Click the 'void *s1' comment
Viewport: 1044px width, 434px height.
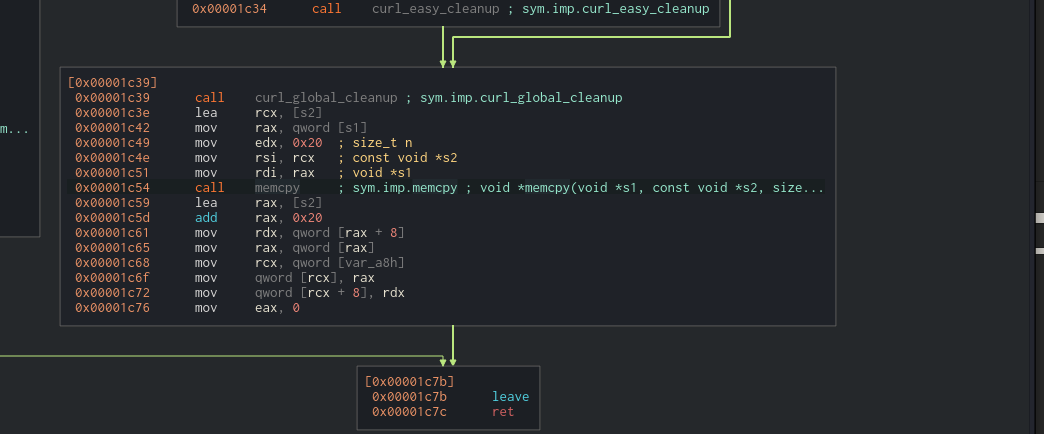(383, 173)
